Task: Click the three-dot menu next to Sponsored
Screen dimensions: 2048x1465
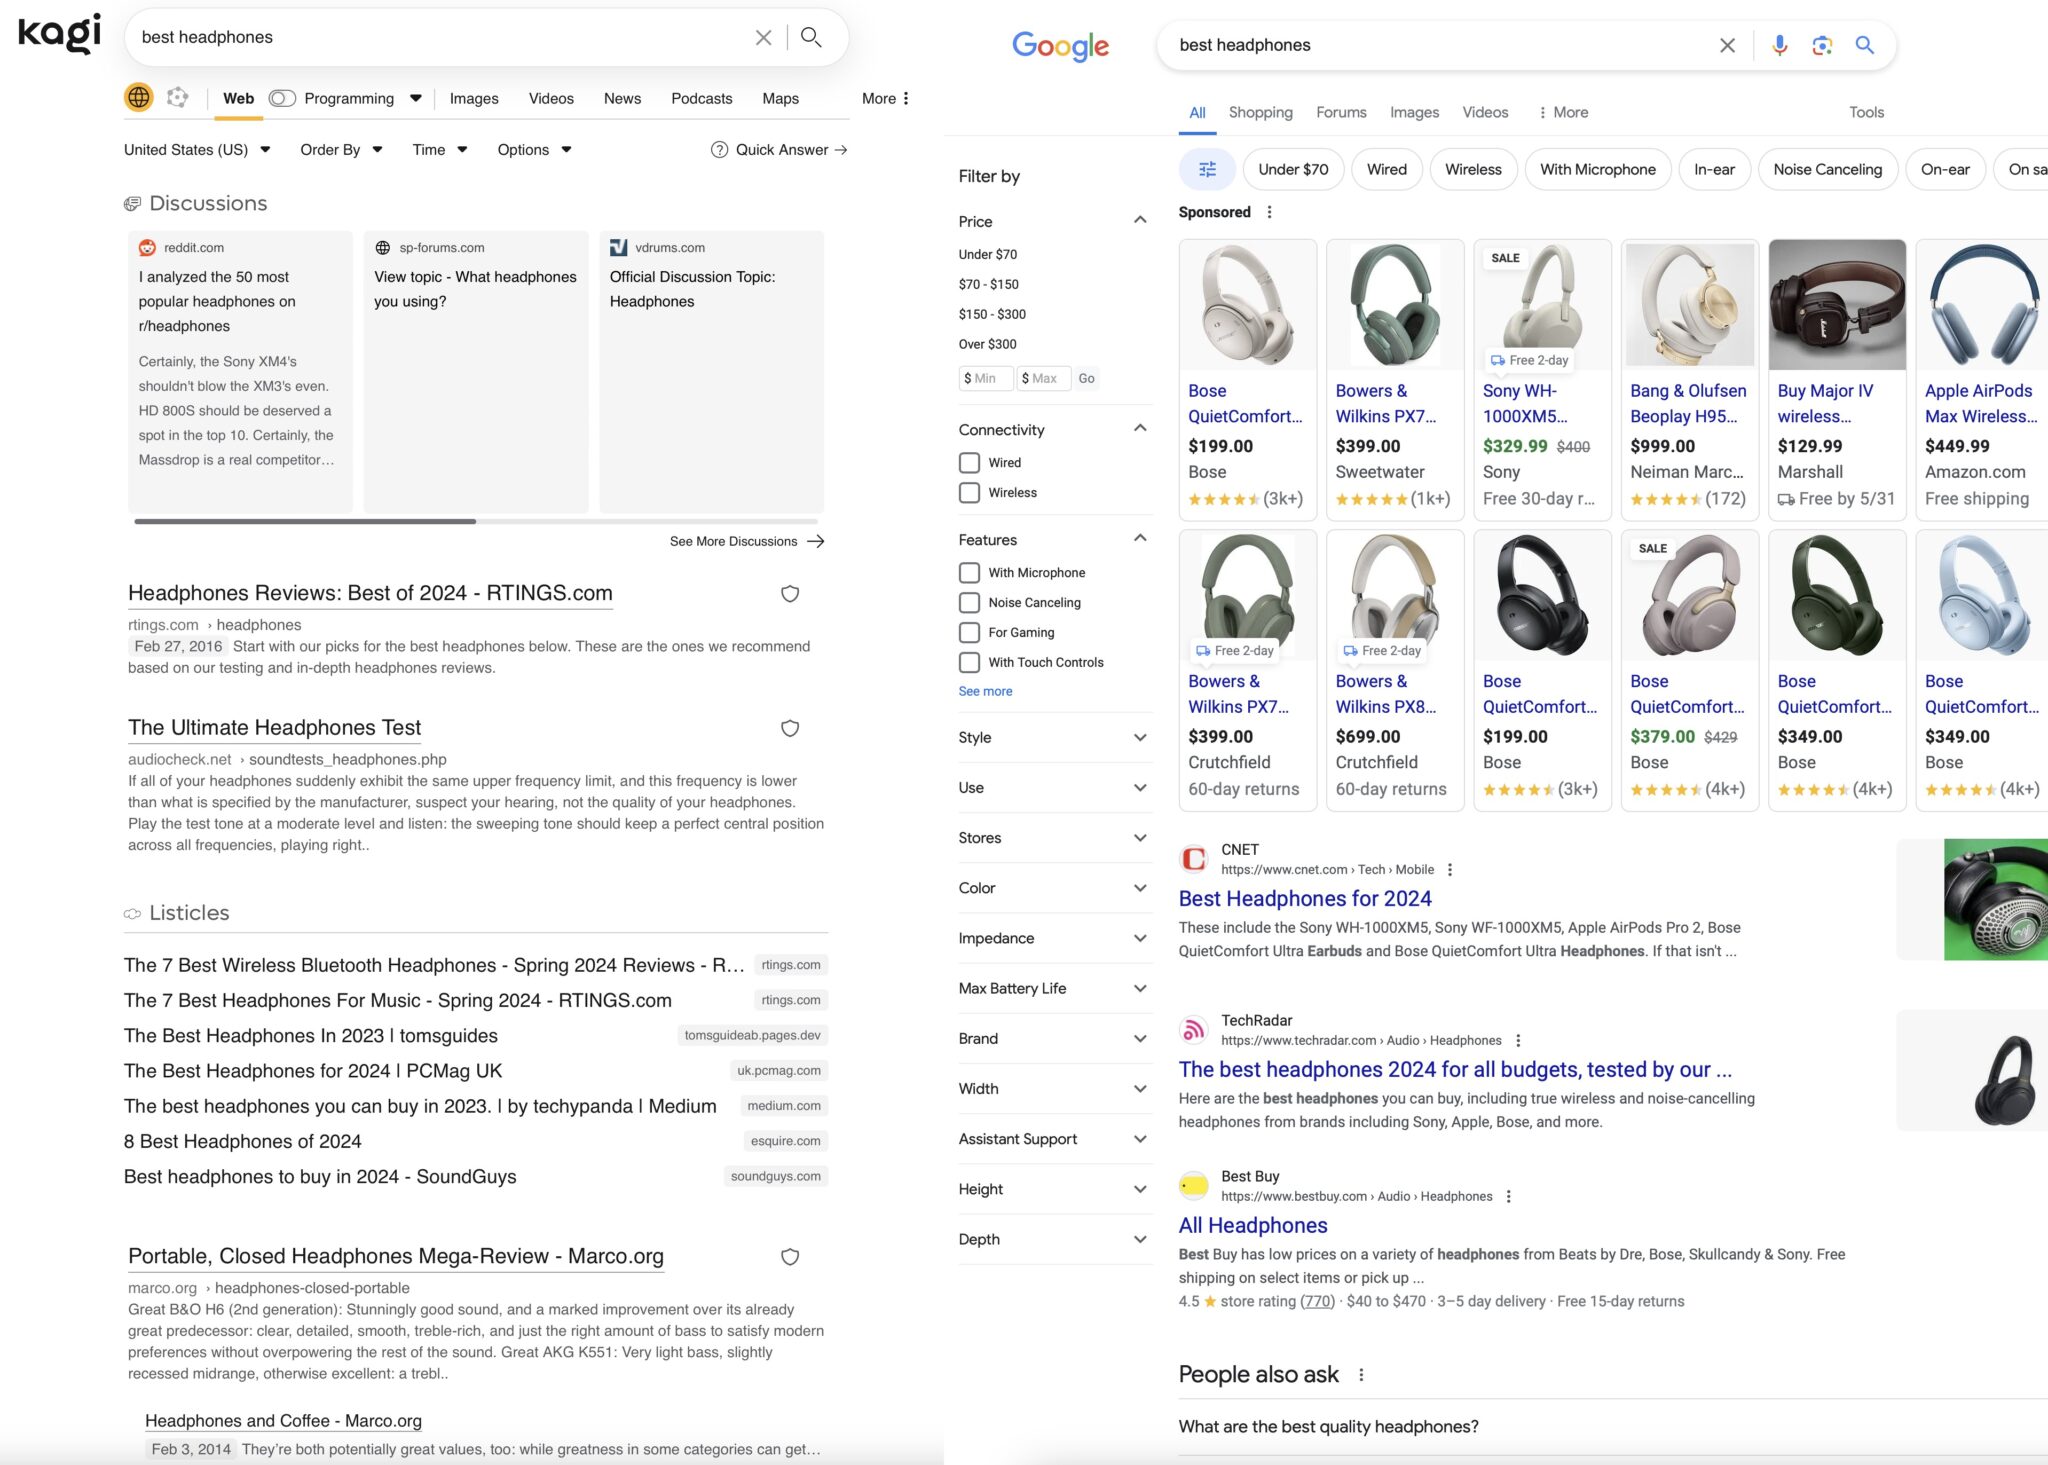Action: [1269, 212]
